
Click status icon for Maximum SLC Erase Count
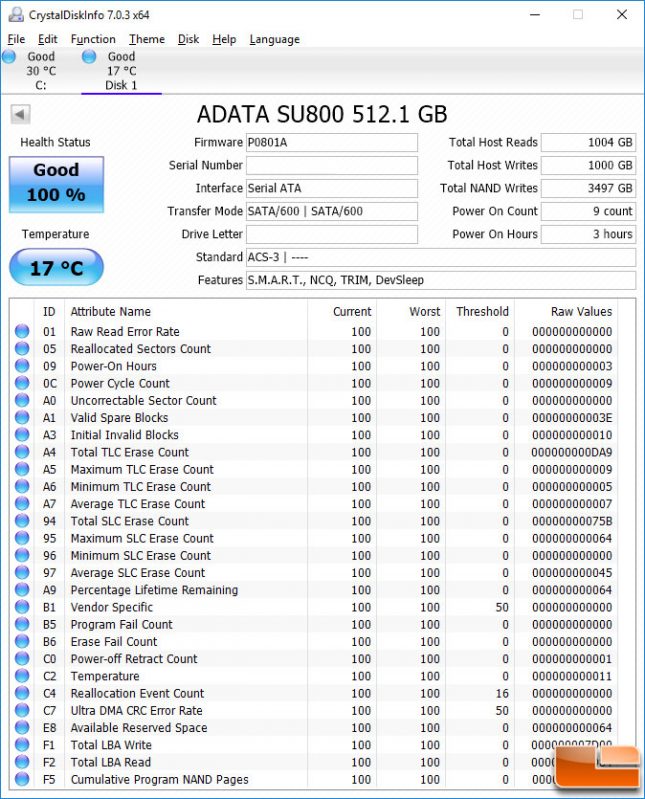[x=22, y=538]
